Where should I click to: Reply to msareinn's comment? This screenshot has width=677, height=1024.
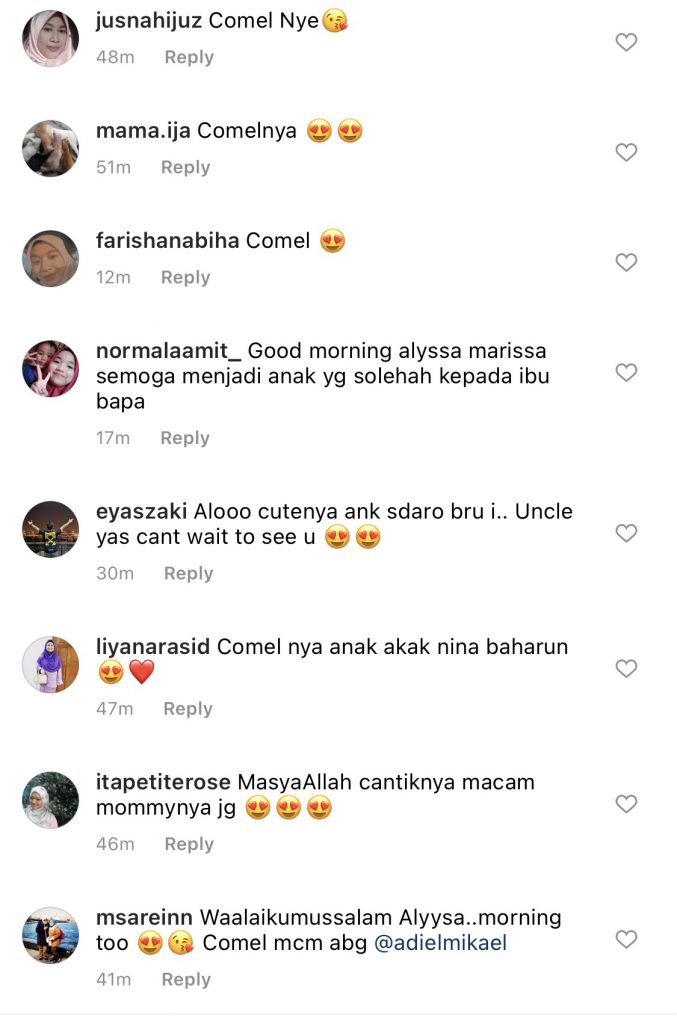point(186,980)
